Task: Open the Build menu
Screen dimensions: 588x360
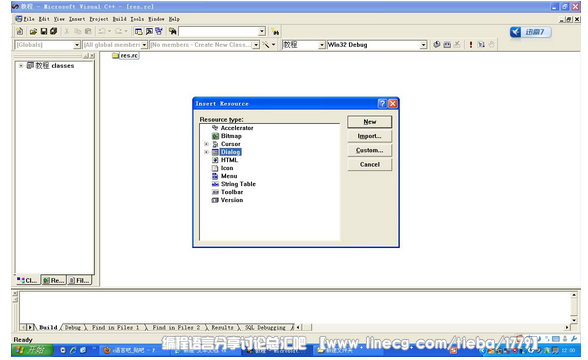Action: 120,19
